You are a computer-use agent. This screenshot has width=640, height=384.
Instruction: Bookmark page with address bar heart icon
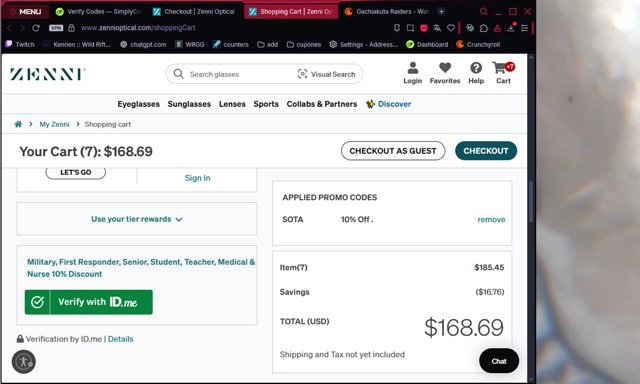[x=451, y=28]
